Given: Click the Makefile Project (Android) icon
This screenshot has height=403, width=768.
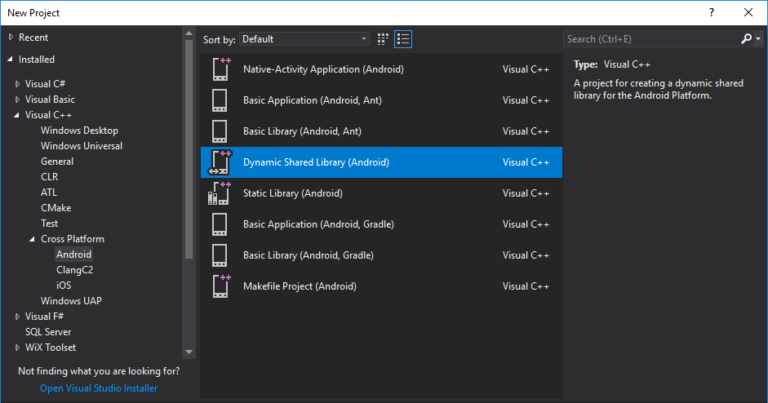Looking at the screenshot, I should tap(220, 286).
